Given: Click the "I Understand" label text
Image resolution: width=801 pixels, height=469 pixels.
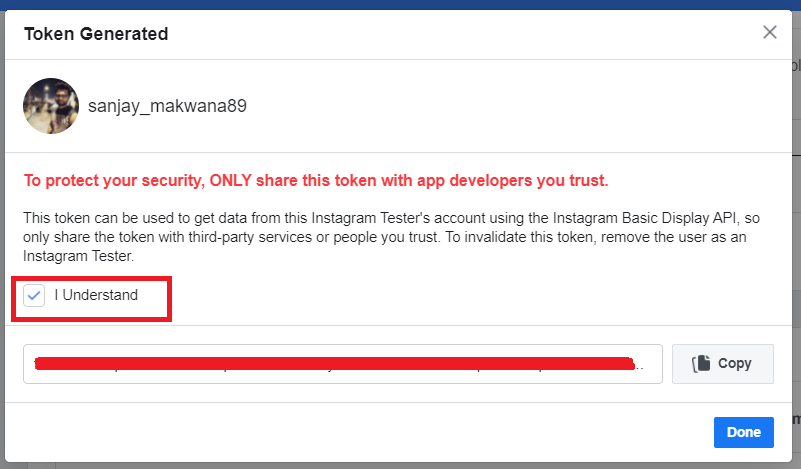Looking at the screenshot, I should (96, 295).
